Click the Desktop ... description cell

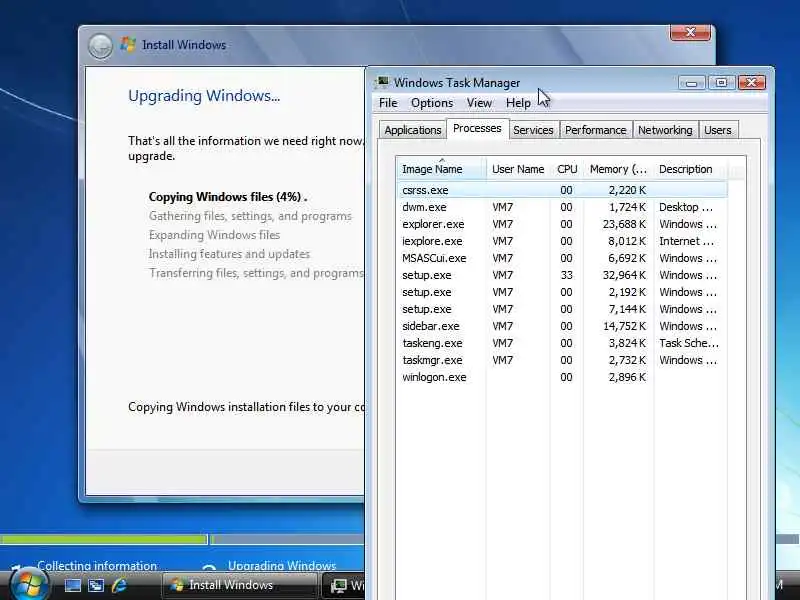(686, 207)
